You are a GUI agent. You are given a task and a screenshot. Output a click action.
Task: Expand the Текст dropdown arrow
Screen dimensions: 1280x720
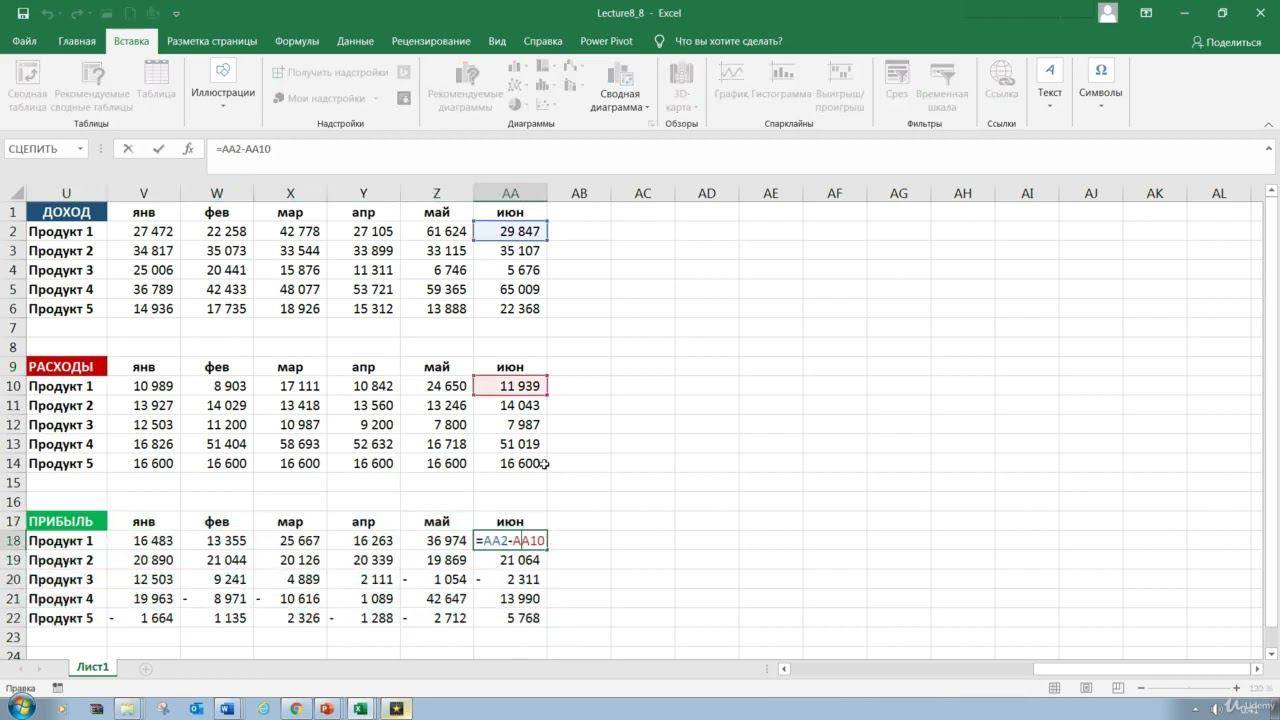coord(1049,105)
